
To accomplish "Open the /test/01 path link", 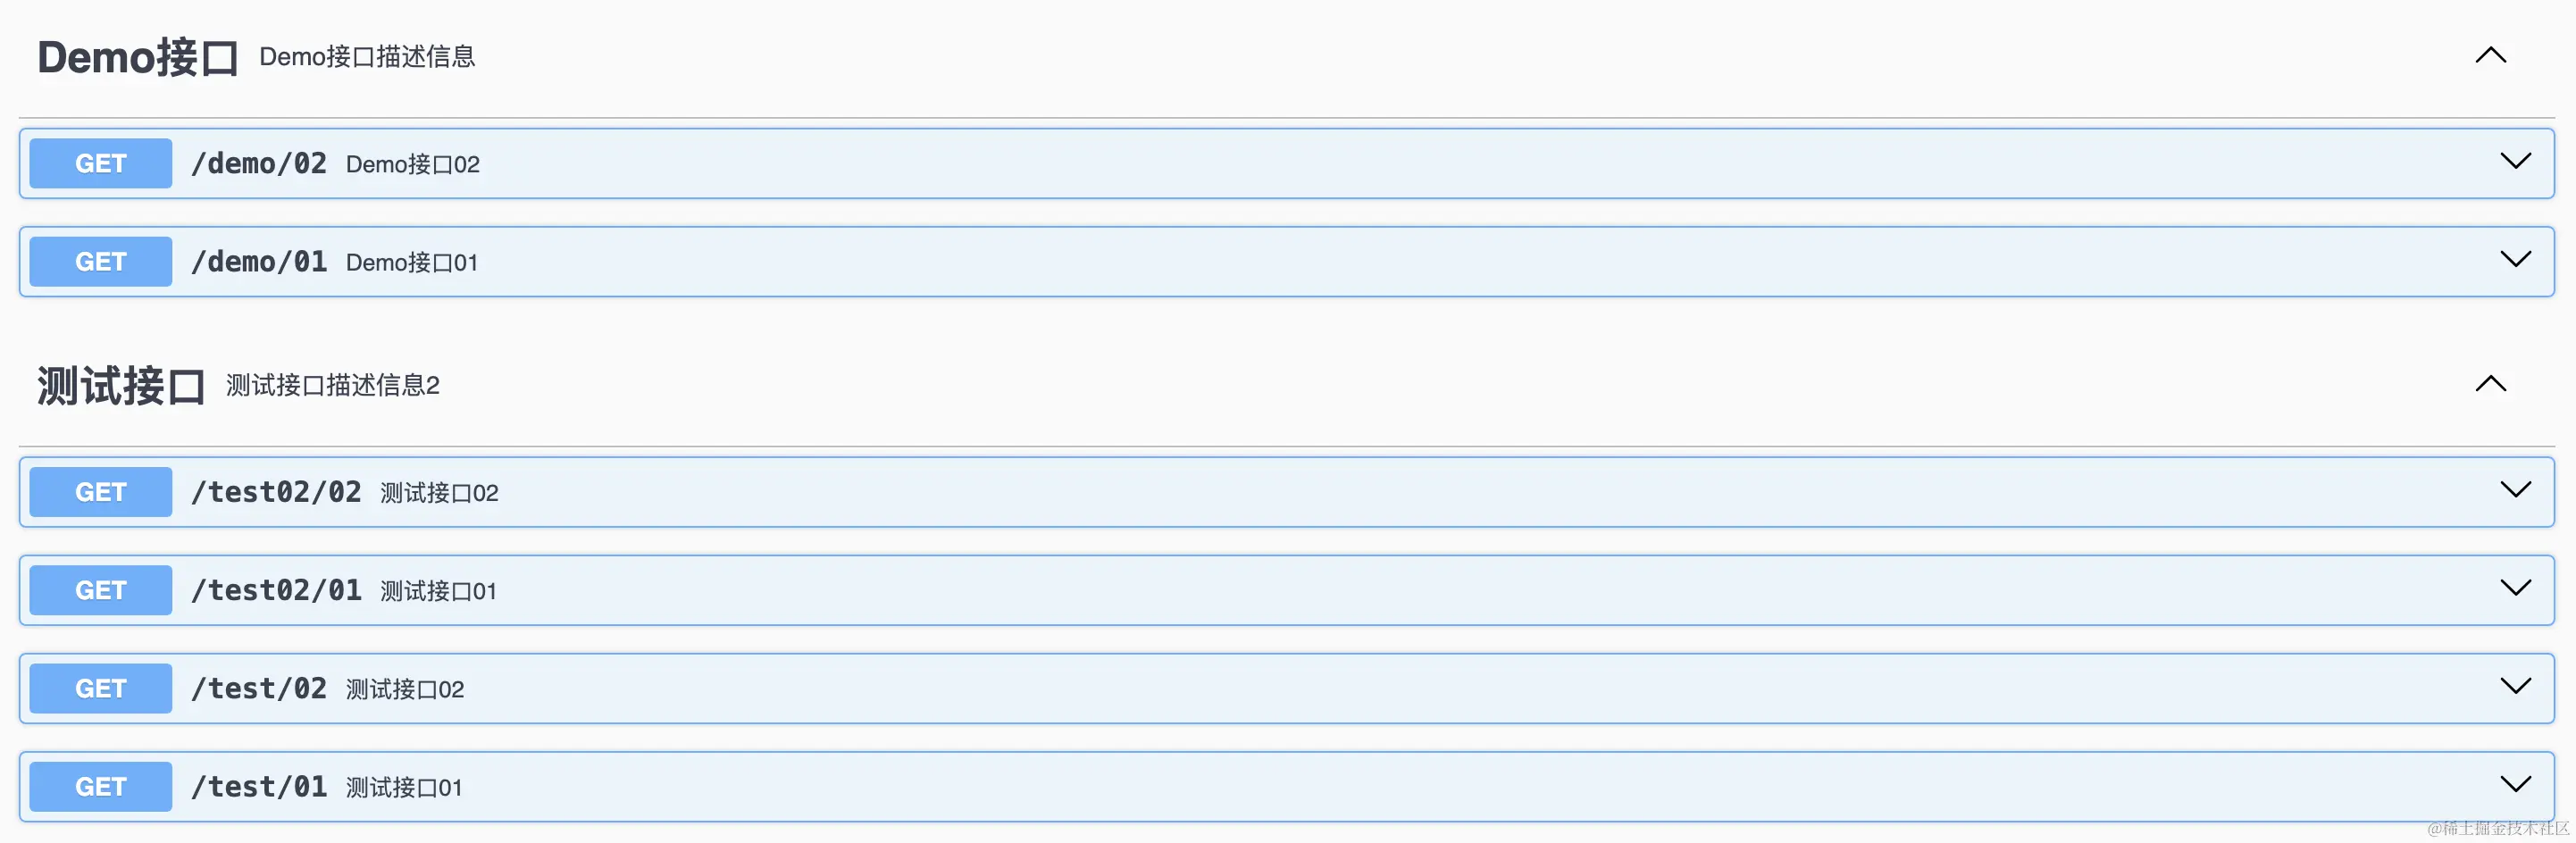I will point(259,787).
